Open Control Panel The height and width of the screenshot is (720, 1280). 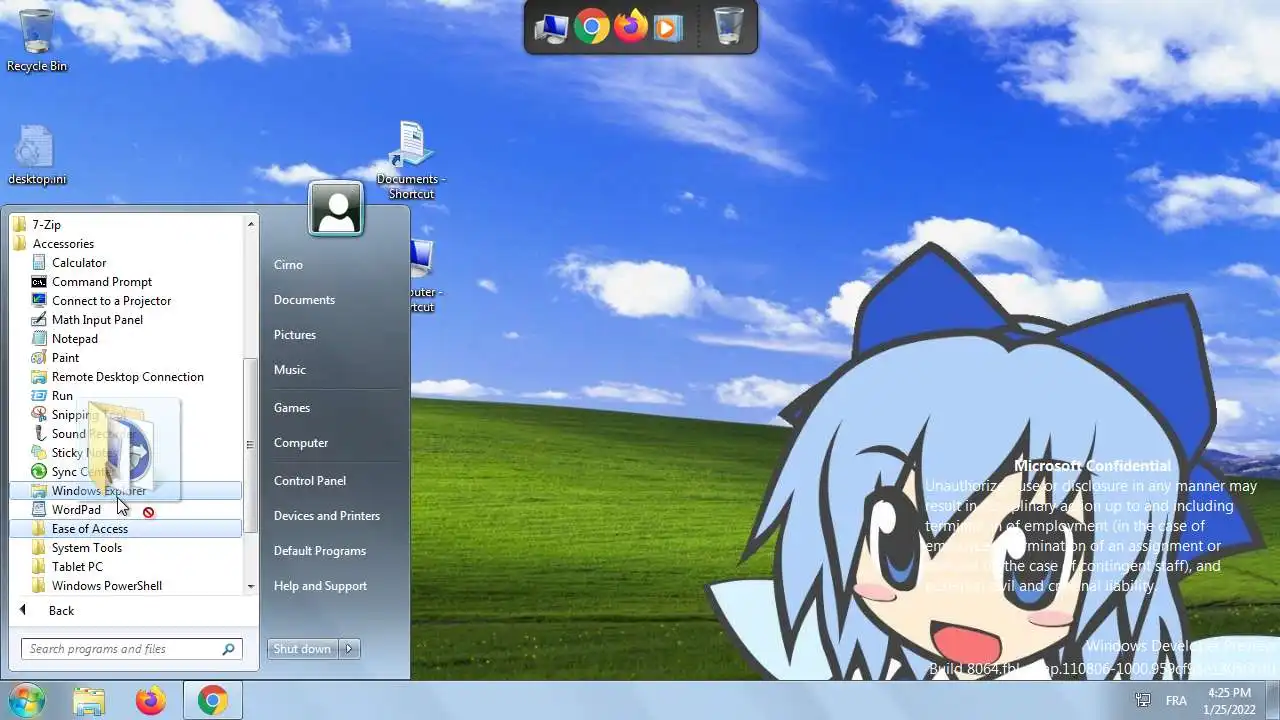310,481
